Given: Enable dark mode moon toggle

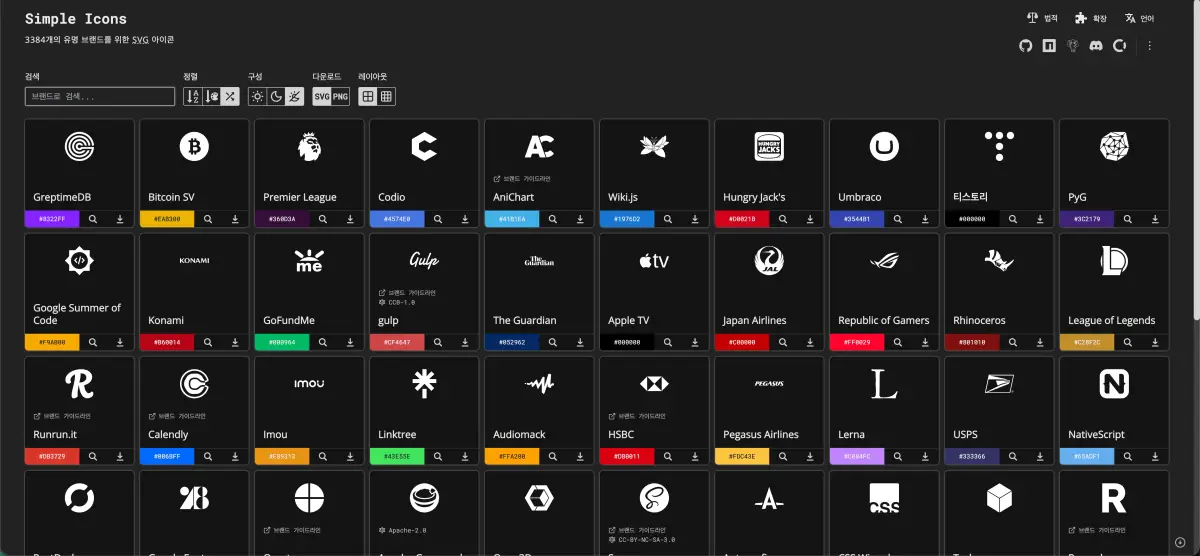Looking at the screenshot, I should [276, 96].
